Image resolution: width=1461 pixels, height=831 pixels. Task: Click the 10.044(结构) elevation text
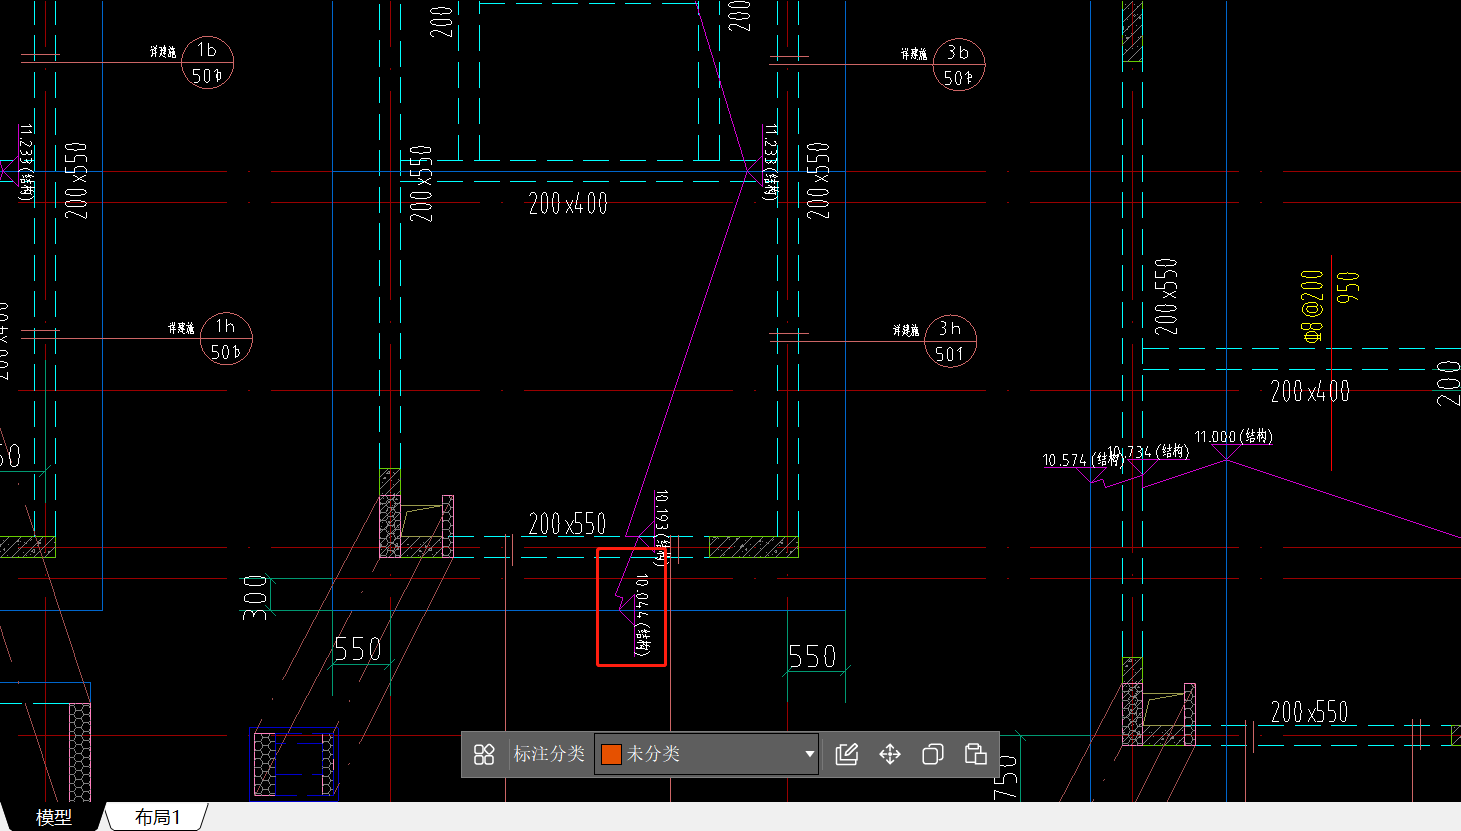point(642,615)
